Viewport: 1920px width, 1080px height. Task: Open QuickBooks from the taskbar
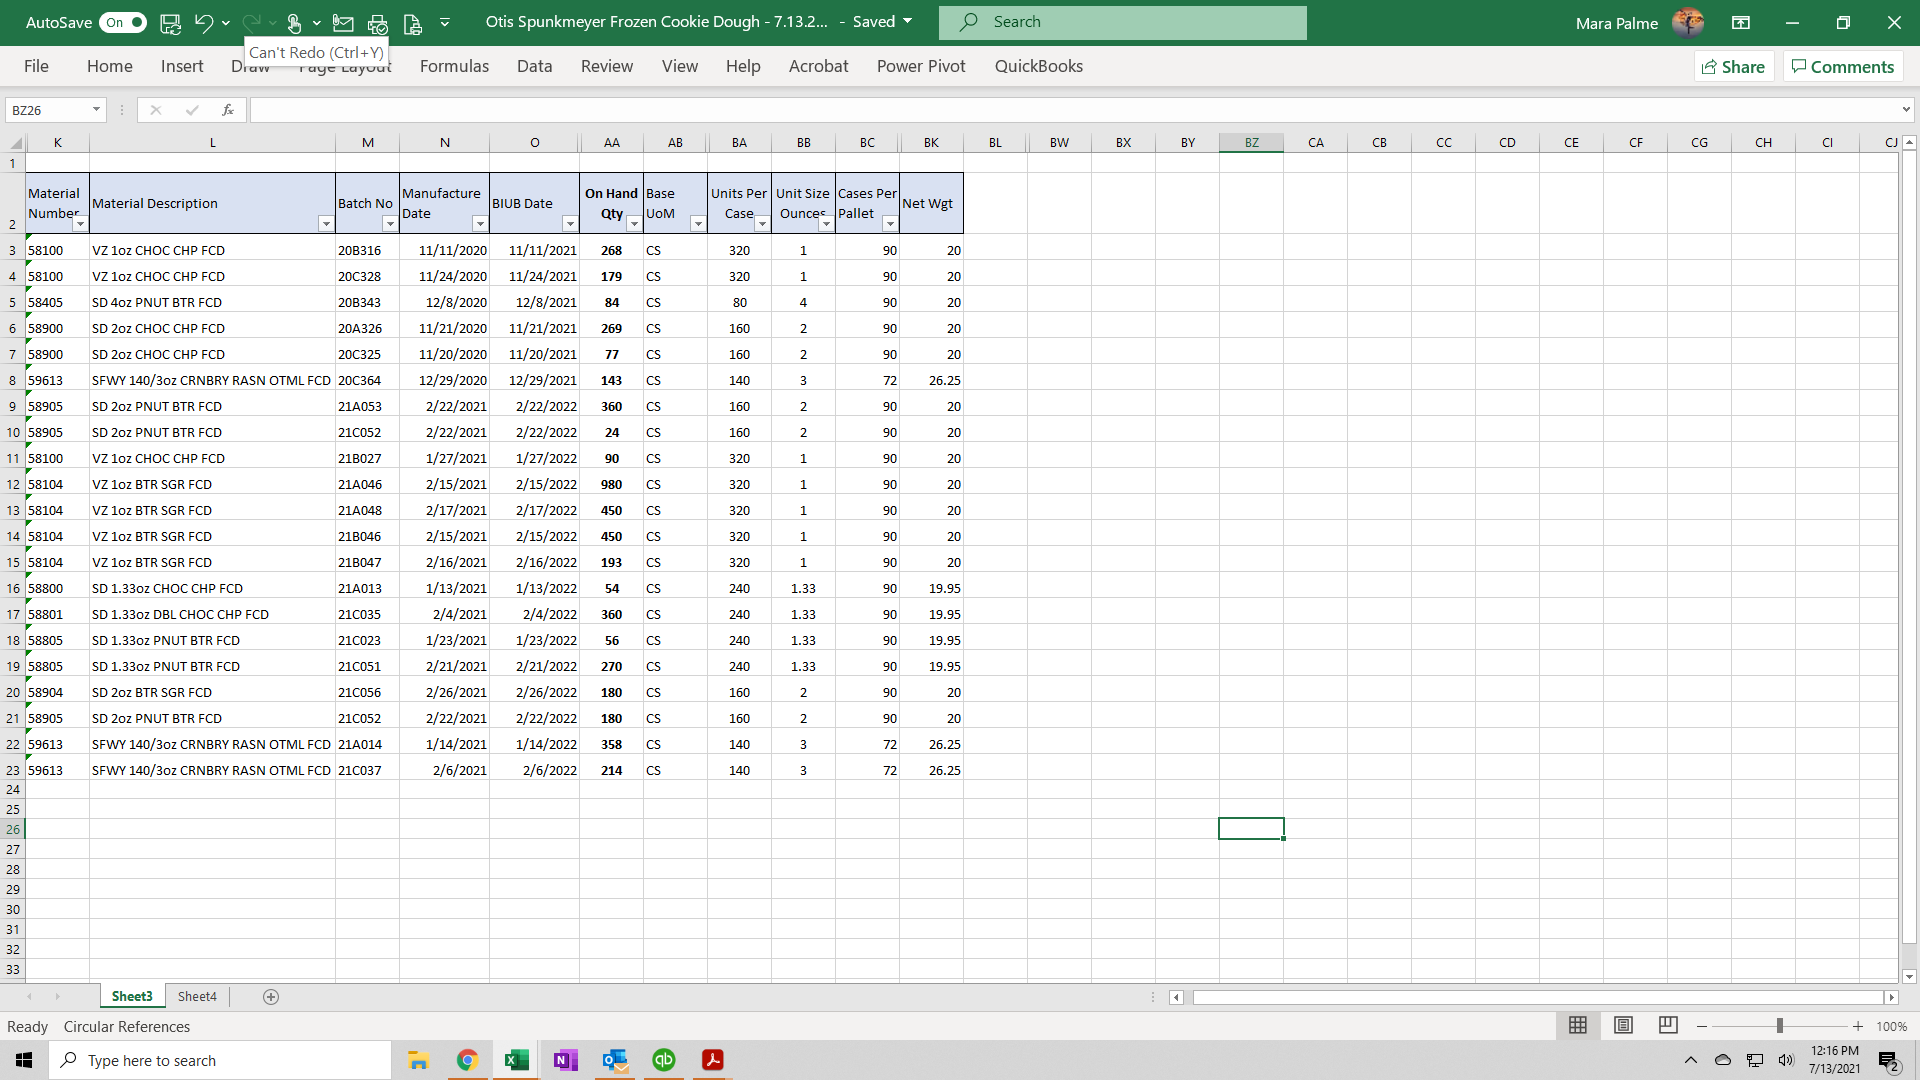click(663, 1060)
